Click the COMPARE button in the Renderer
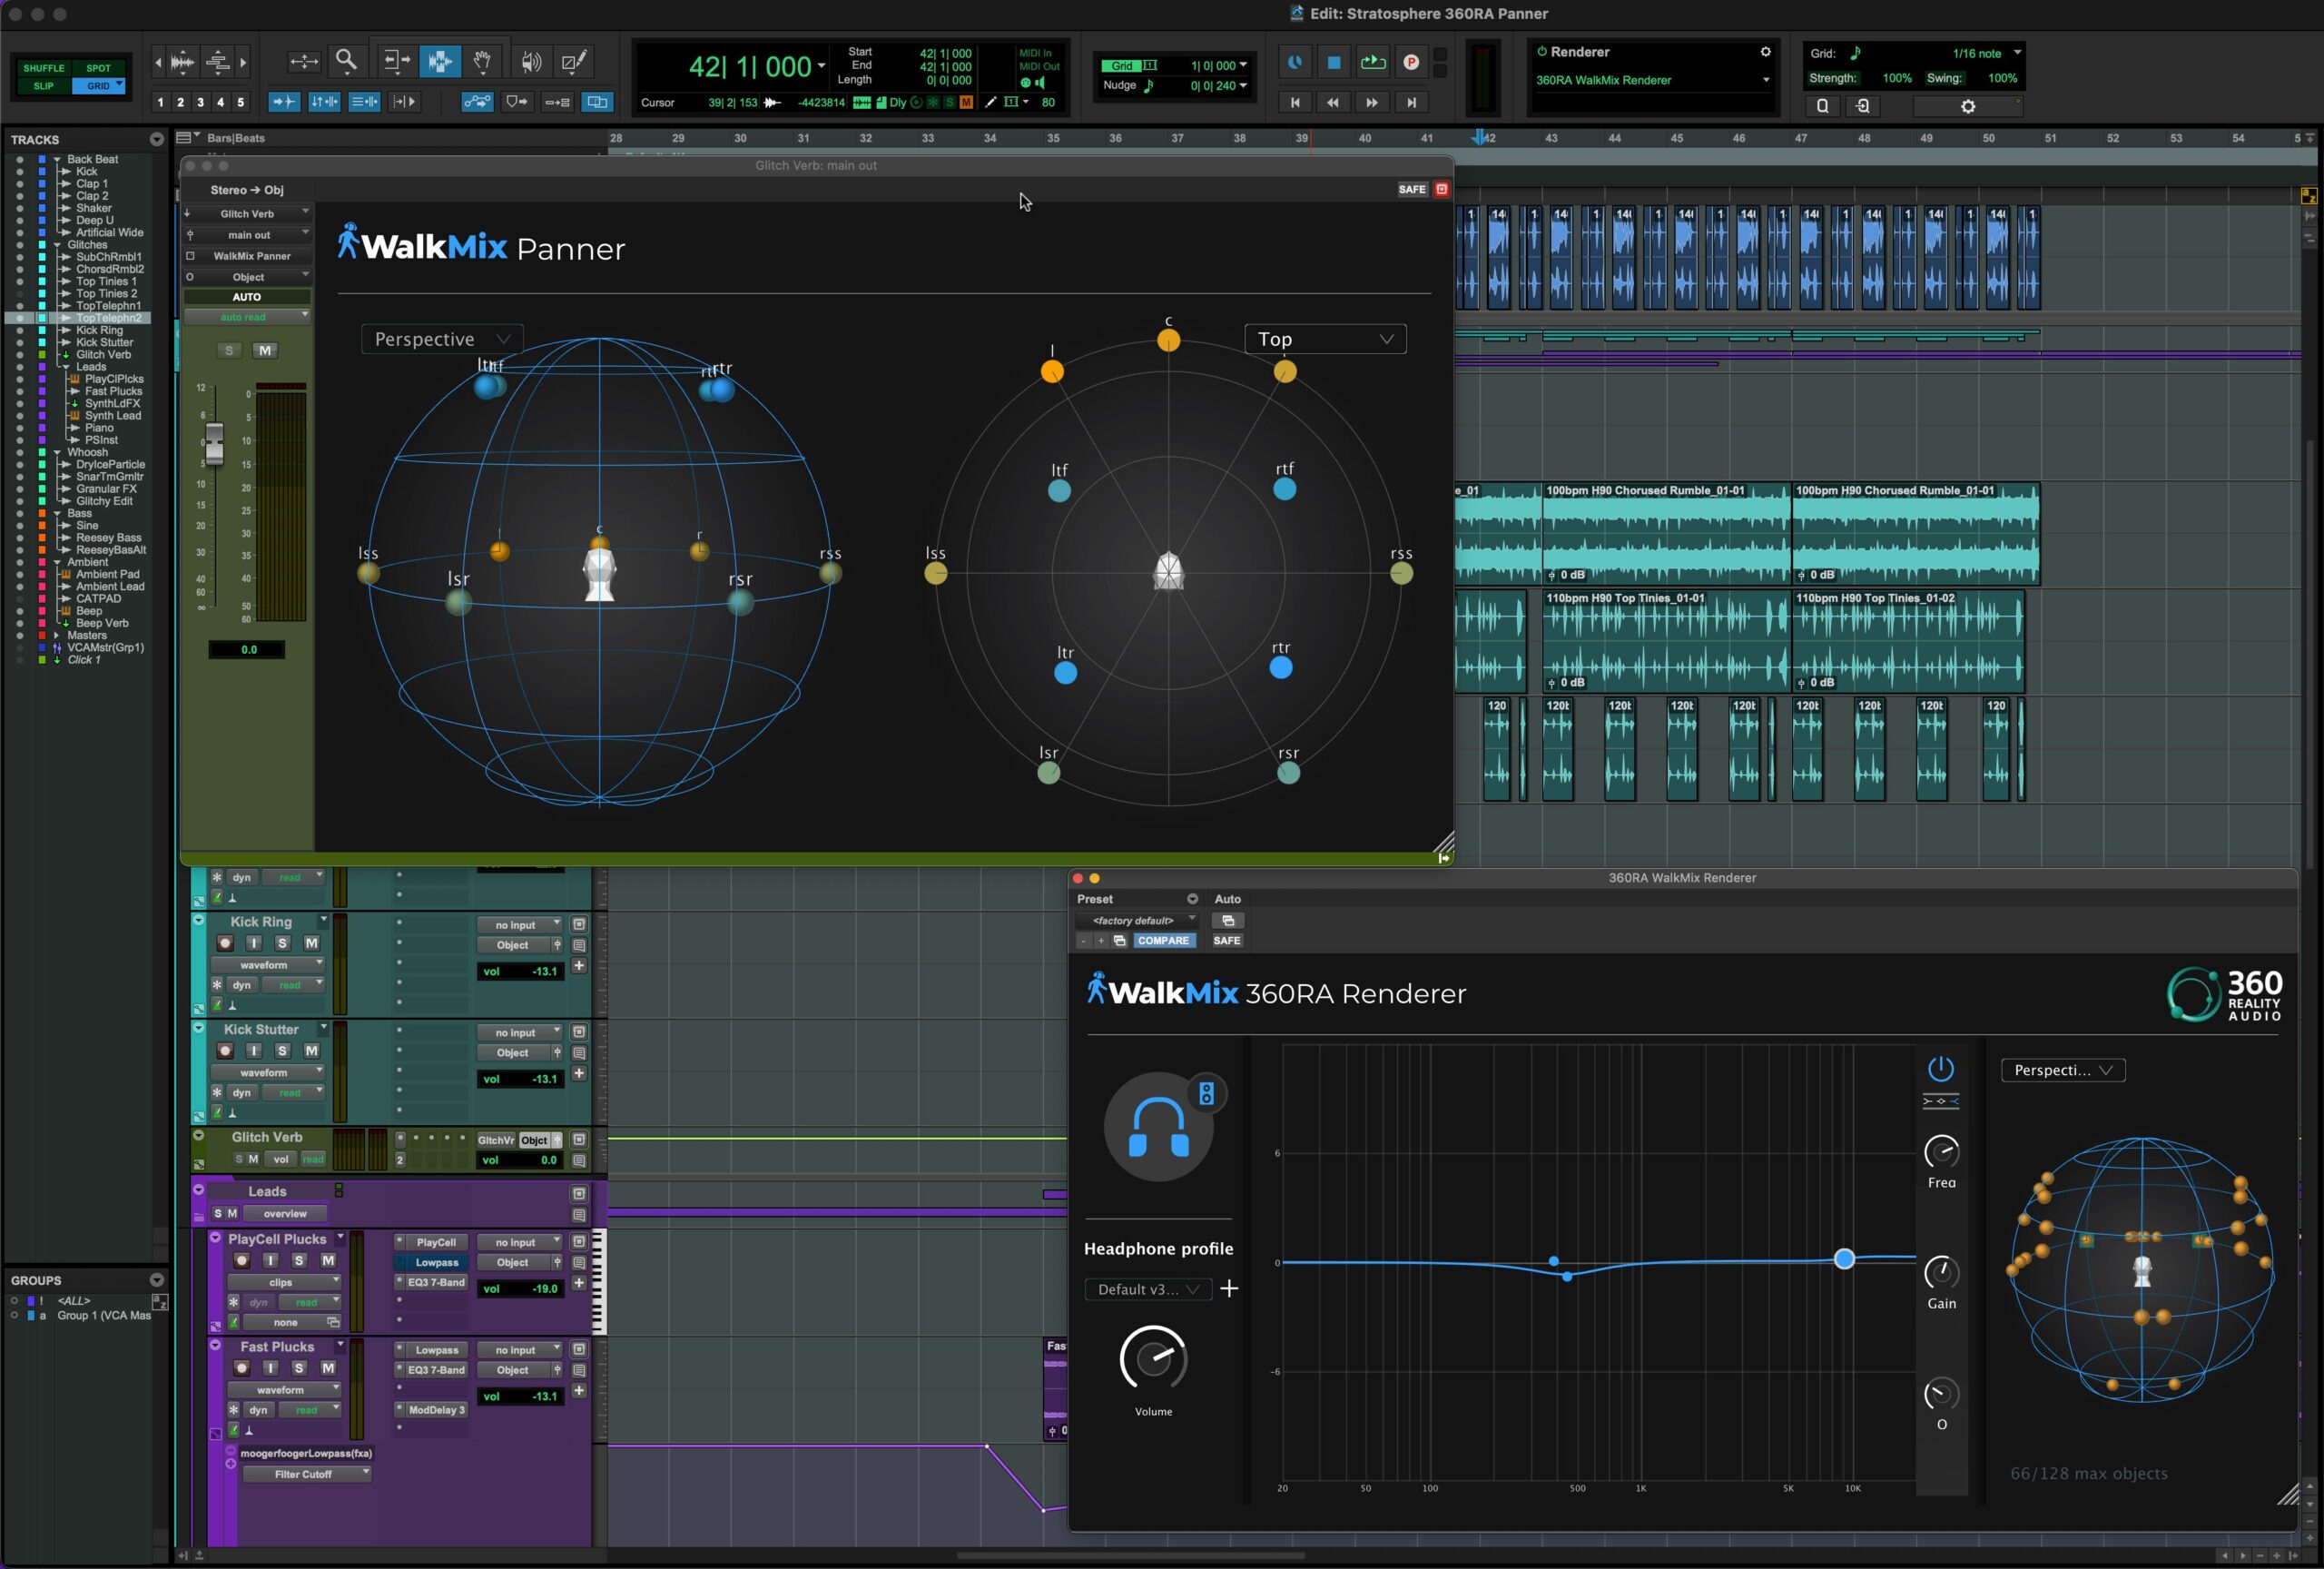 (x=1164, y=941)
